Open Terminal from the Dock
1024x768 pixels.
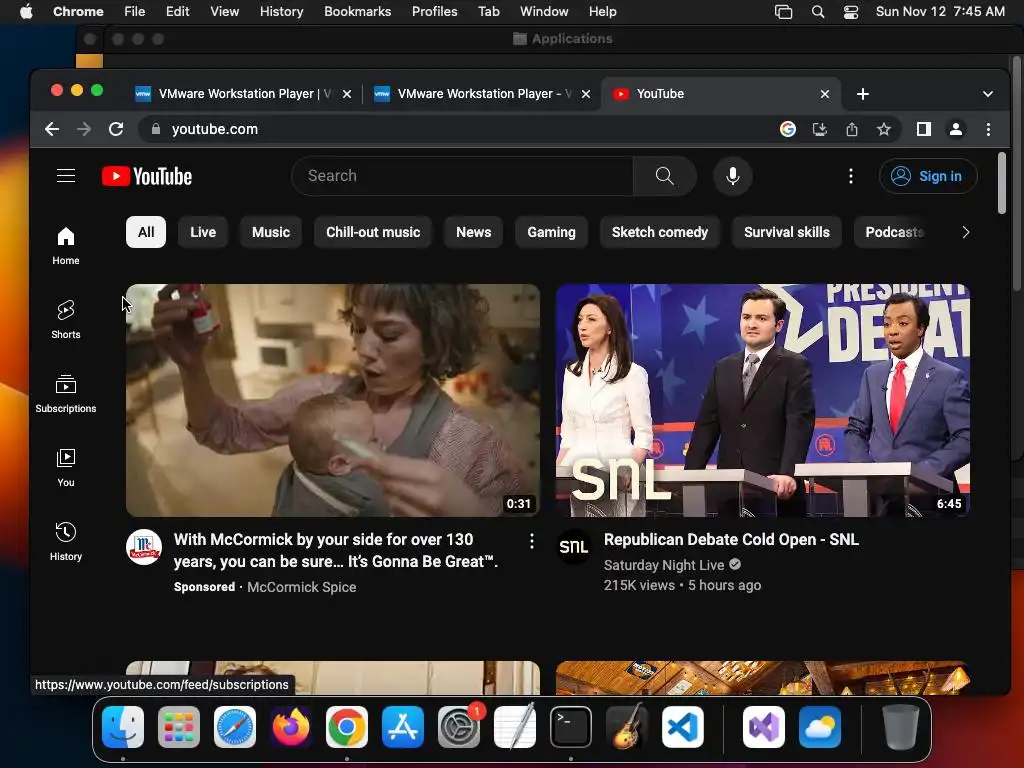[571, 727]
